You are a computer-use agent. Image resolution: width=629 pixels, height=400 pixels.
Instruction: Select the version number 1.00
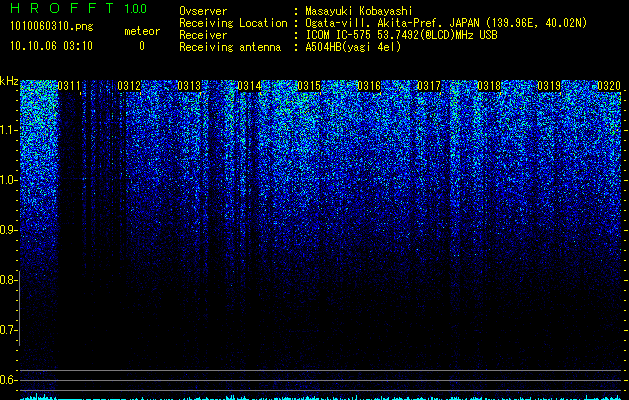pos(135,8)
